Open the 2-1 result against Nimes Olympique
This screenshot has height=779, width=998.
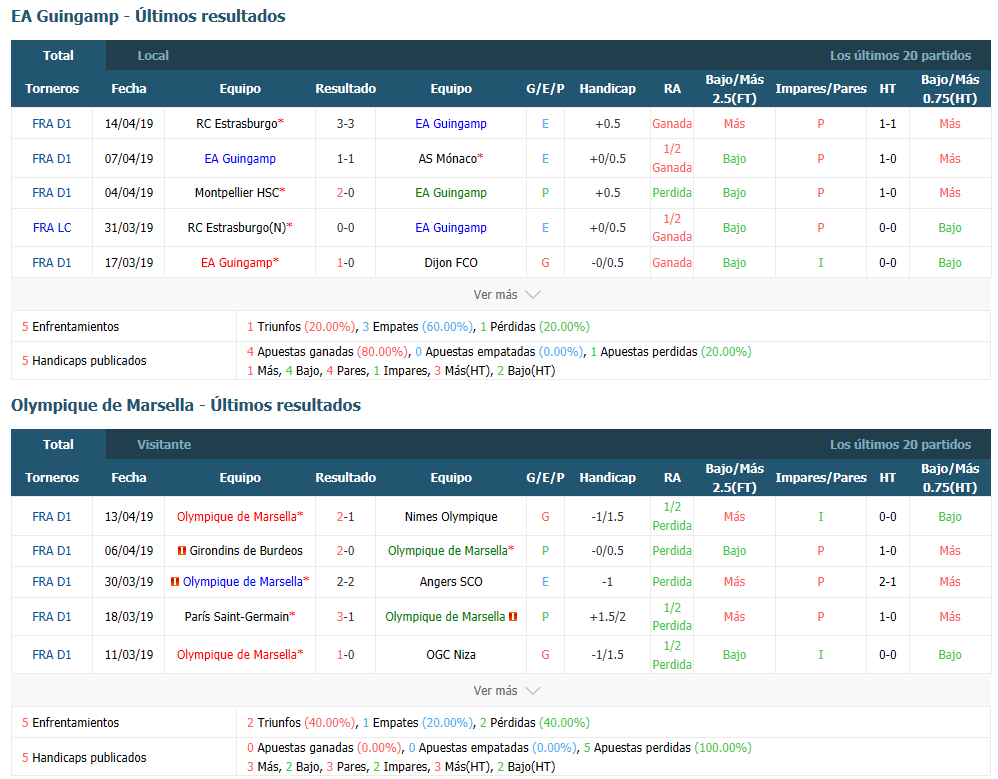pyautogui.click(x=346, y=516)
